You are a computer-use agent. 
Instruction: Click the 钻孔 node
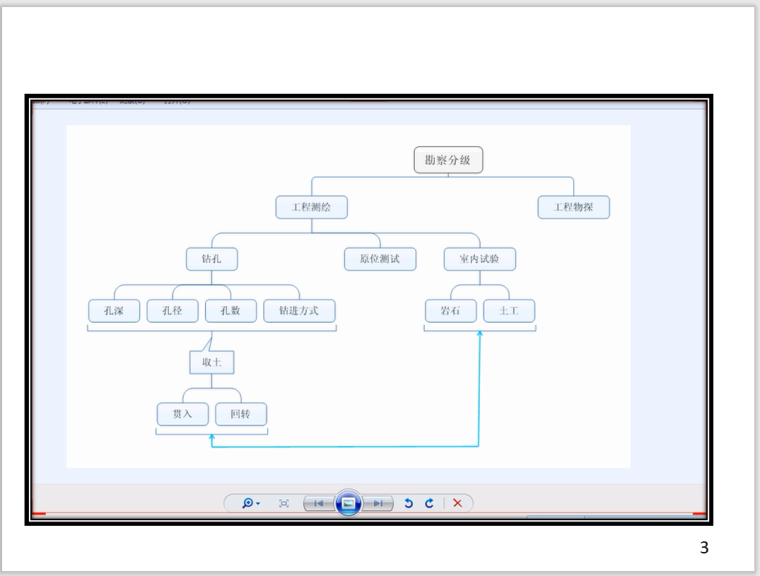click(x=212, y=259)
